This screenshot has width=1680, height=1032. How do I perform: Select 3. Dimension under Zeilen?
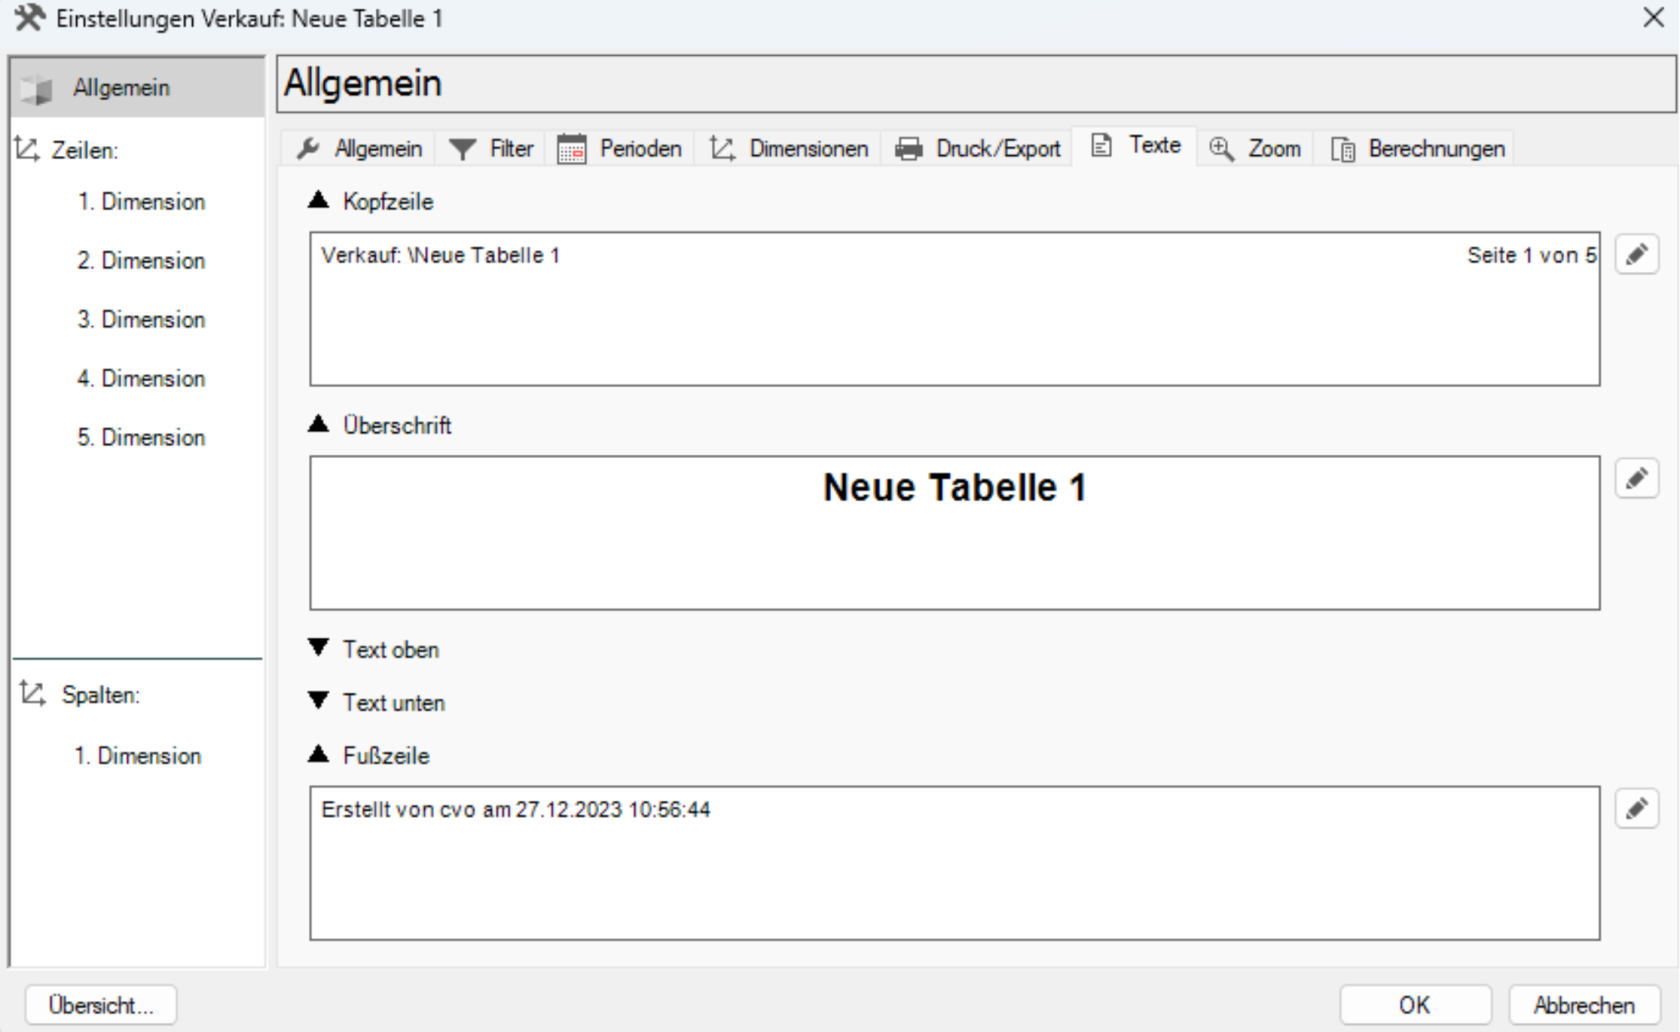click(141, 319)
